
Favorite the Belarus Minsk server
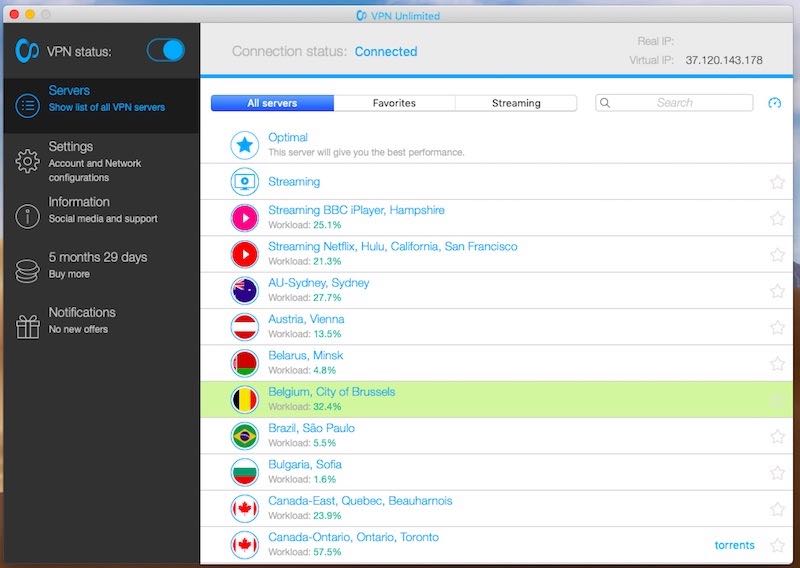tap(777, 363)
